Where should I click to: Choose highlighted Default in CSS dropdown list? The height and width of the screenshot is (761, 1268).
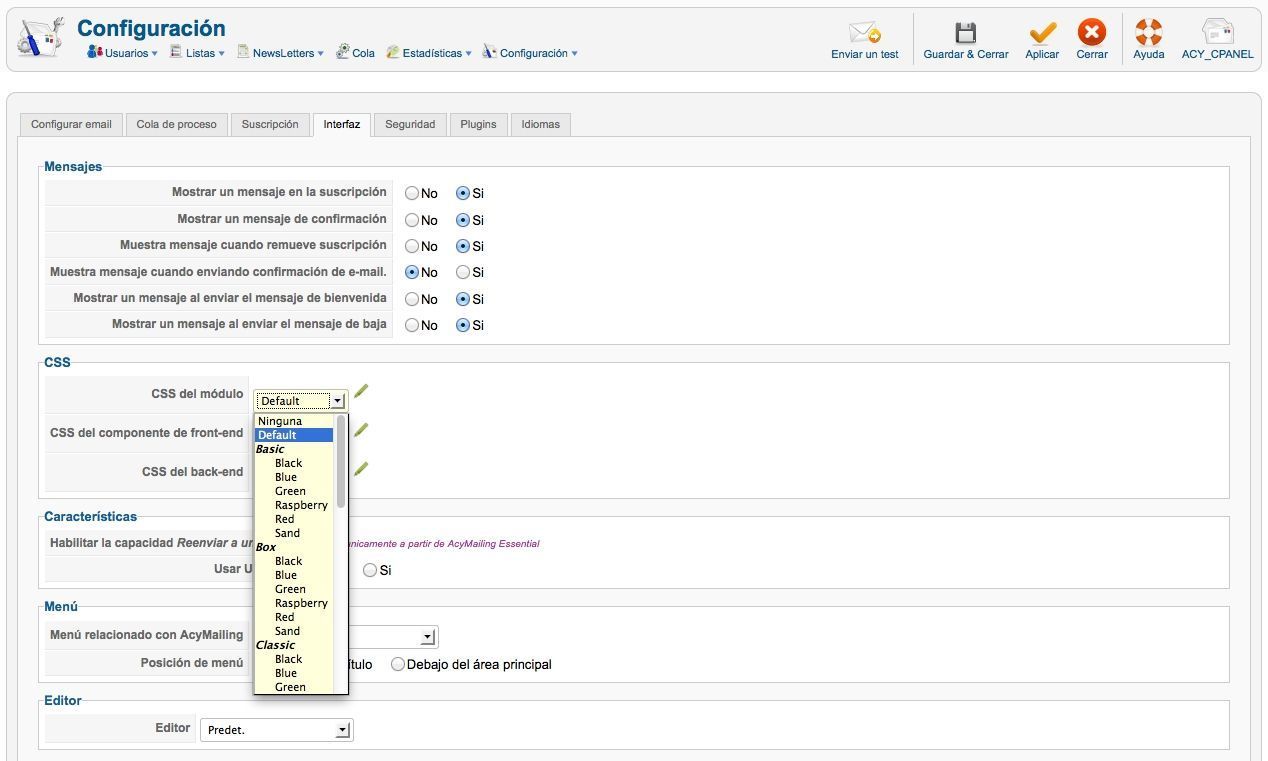294,435
